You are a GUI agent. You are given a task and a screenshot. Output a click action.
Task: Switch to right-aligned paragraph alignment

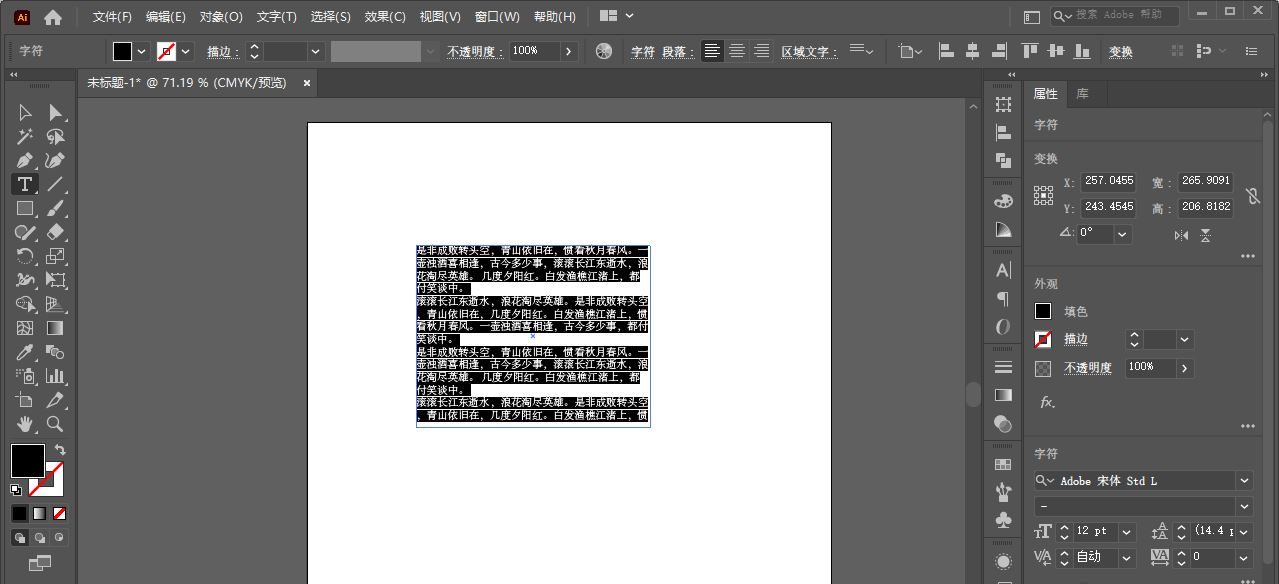point(762,51)
